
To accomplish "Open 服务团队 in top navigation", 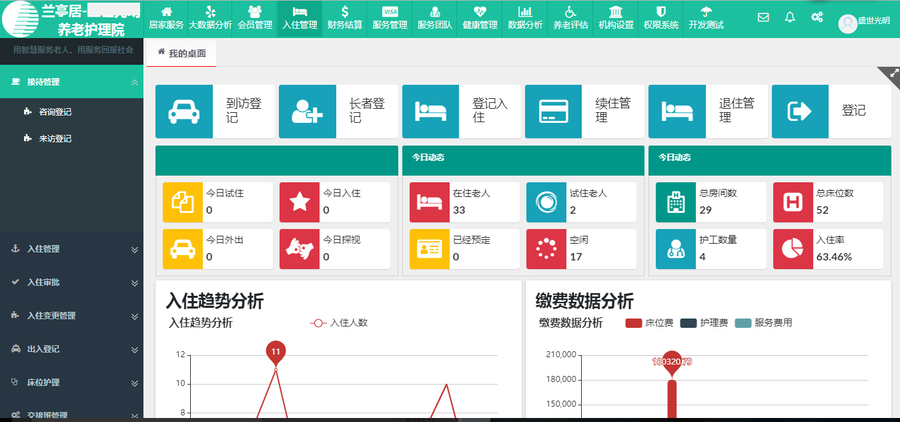I will click(x=435, y=18).
